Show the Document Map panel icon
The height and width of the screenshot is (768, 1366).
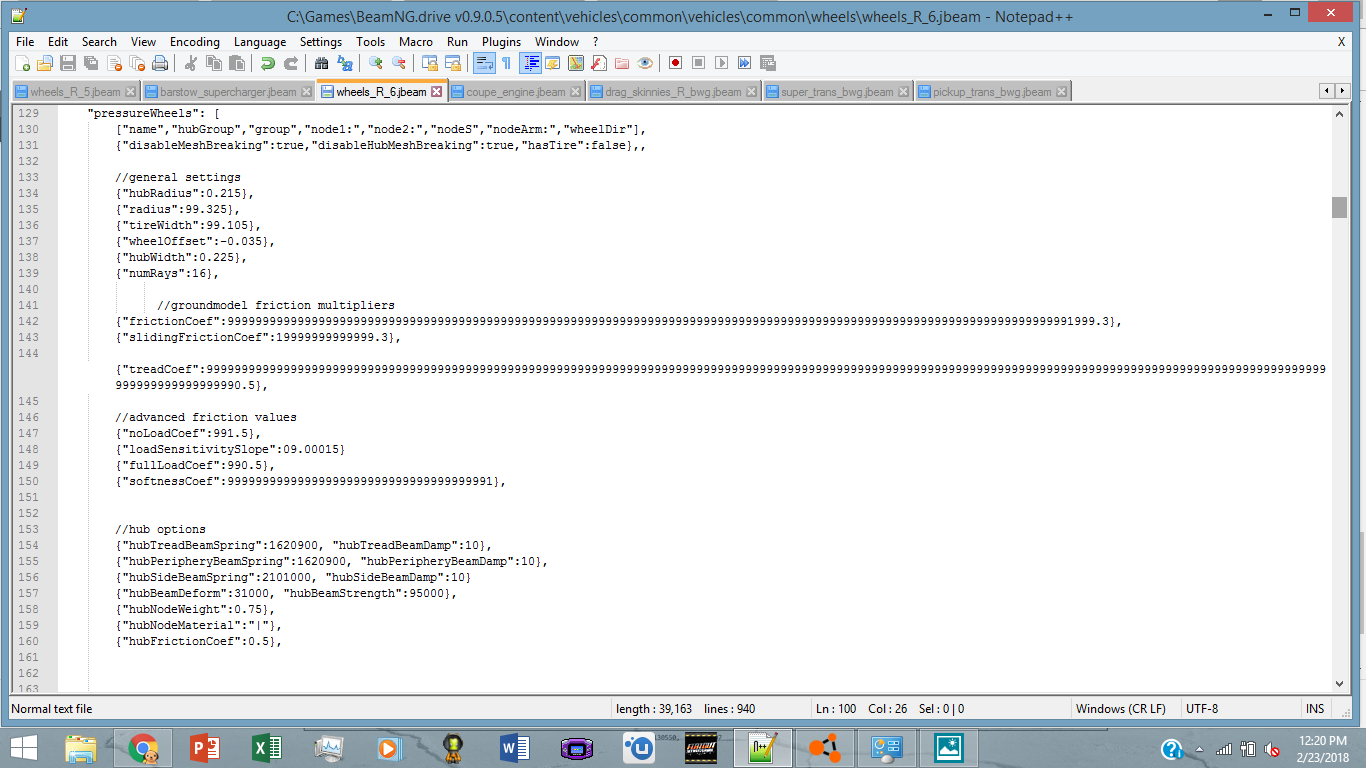coord(576,63)
